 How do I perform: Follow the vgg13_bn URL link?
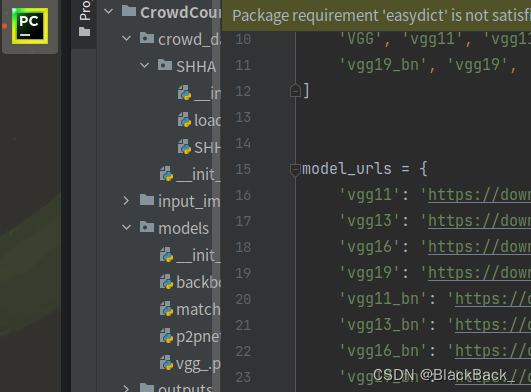point(493,325)
